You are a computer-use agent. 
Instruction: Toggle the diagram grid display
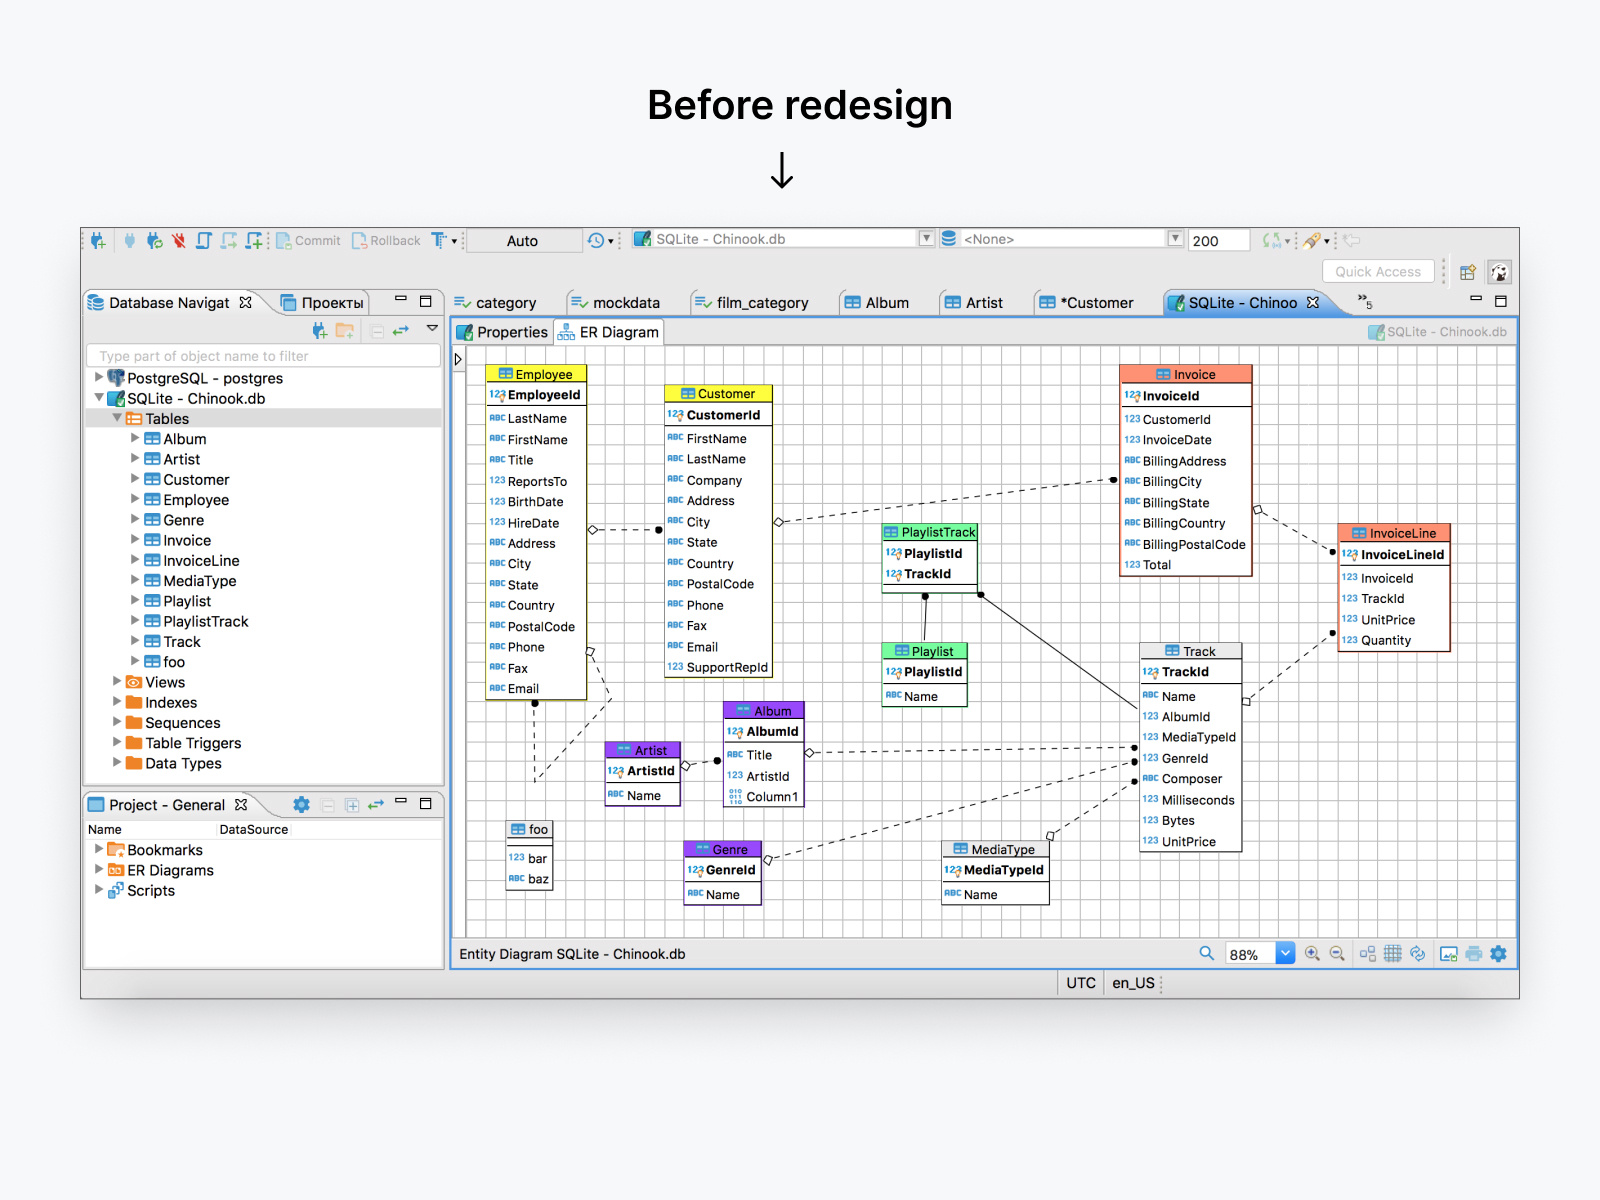[1393, 953]
